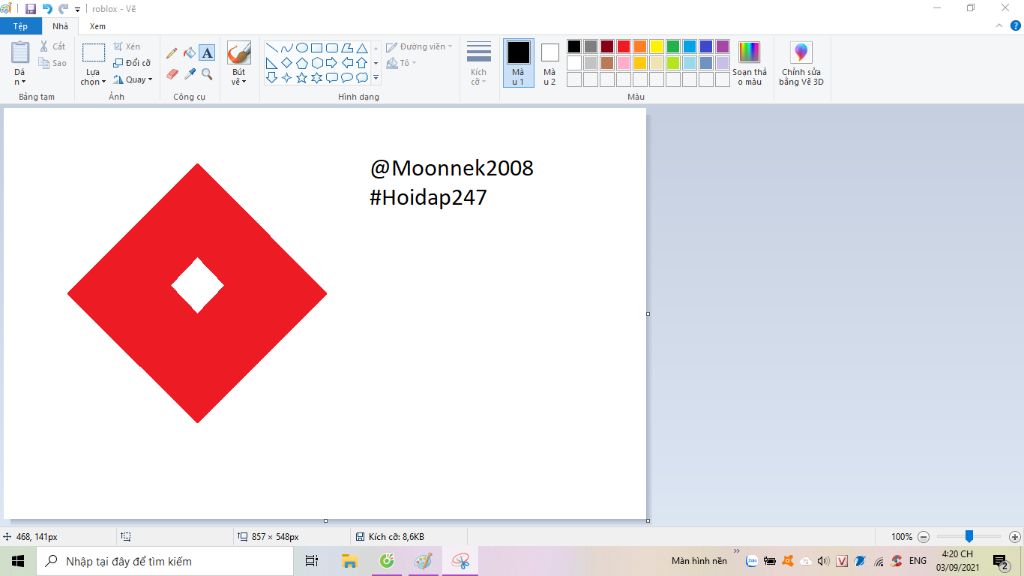Open Chỉnh sửa bằng Vẽ 3D

click(x=801, y=63)
